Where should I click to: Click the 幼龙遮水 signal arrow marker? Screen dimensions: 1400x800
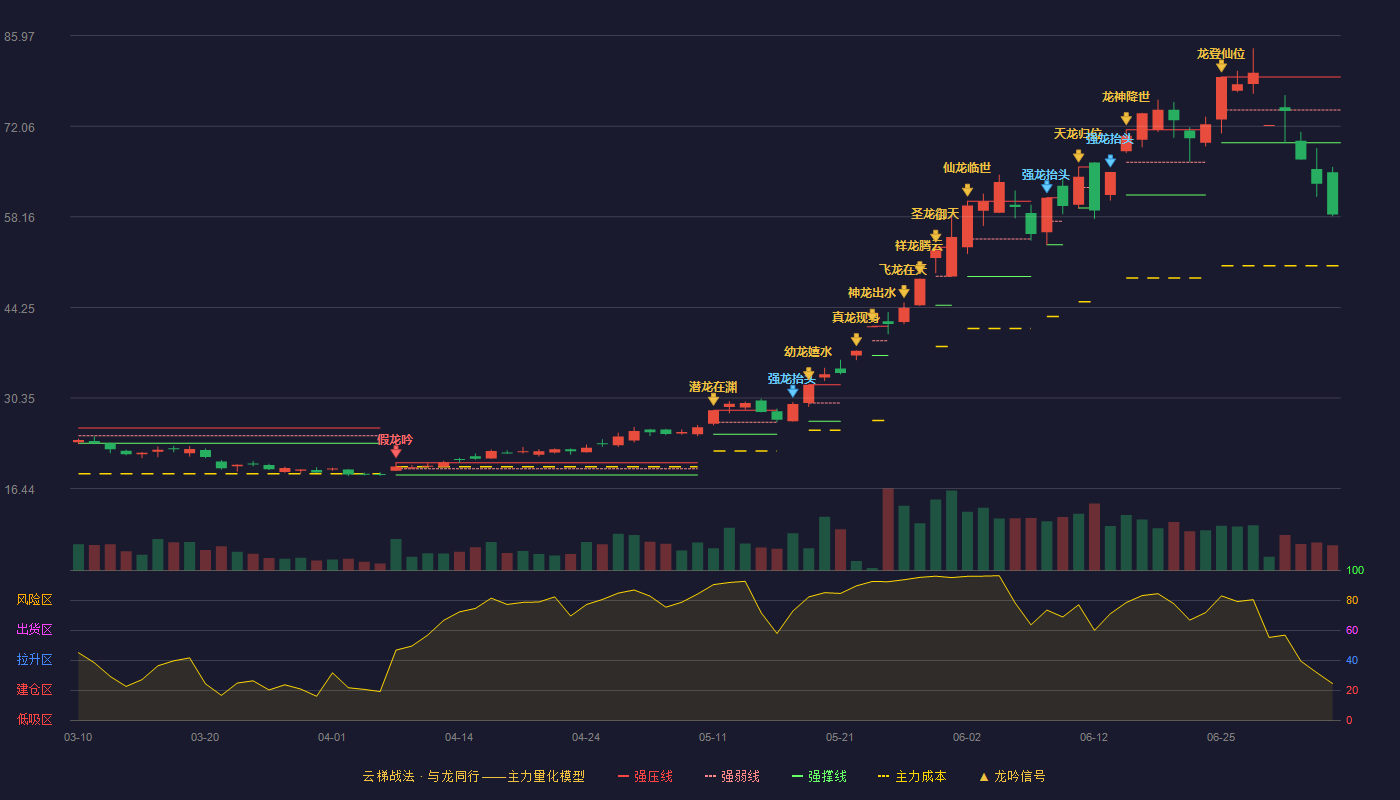pos(808,374)
